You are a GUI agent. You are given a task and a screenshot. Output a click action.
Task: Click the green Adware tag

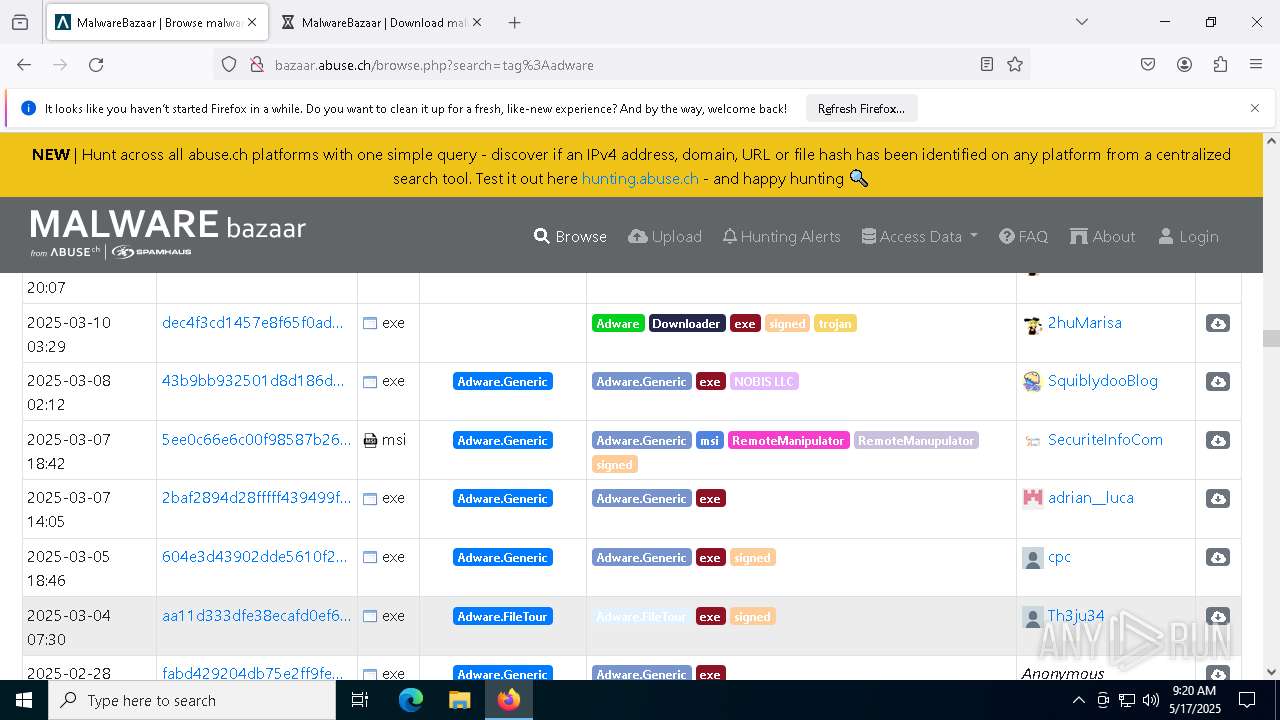tap(617, 324)
